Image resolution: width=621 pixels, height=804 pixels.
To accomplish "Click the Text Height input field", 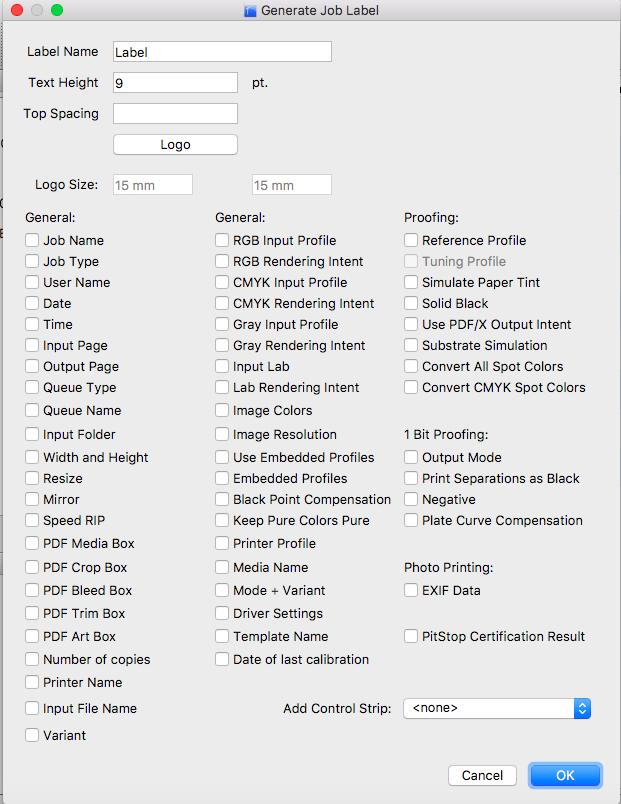I will pyautogui.click(x=175, y=83).
